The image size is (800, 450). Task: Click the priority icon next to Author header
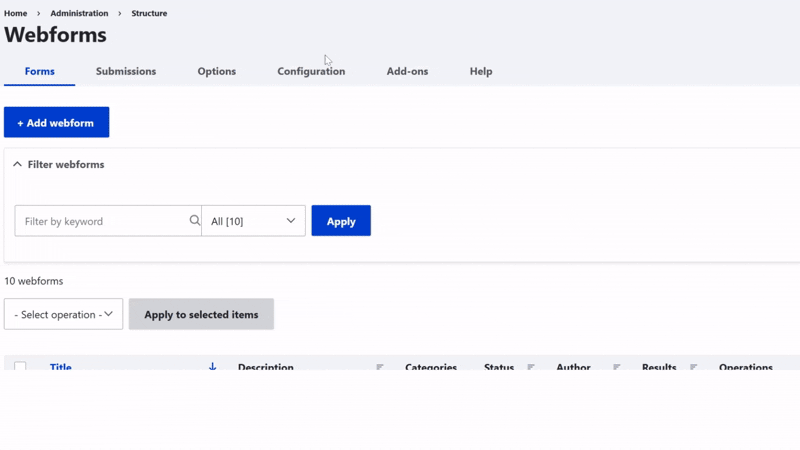(x=616, y=367)
